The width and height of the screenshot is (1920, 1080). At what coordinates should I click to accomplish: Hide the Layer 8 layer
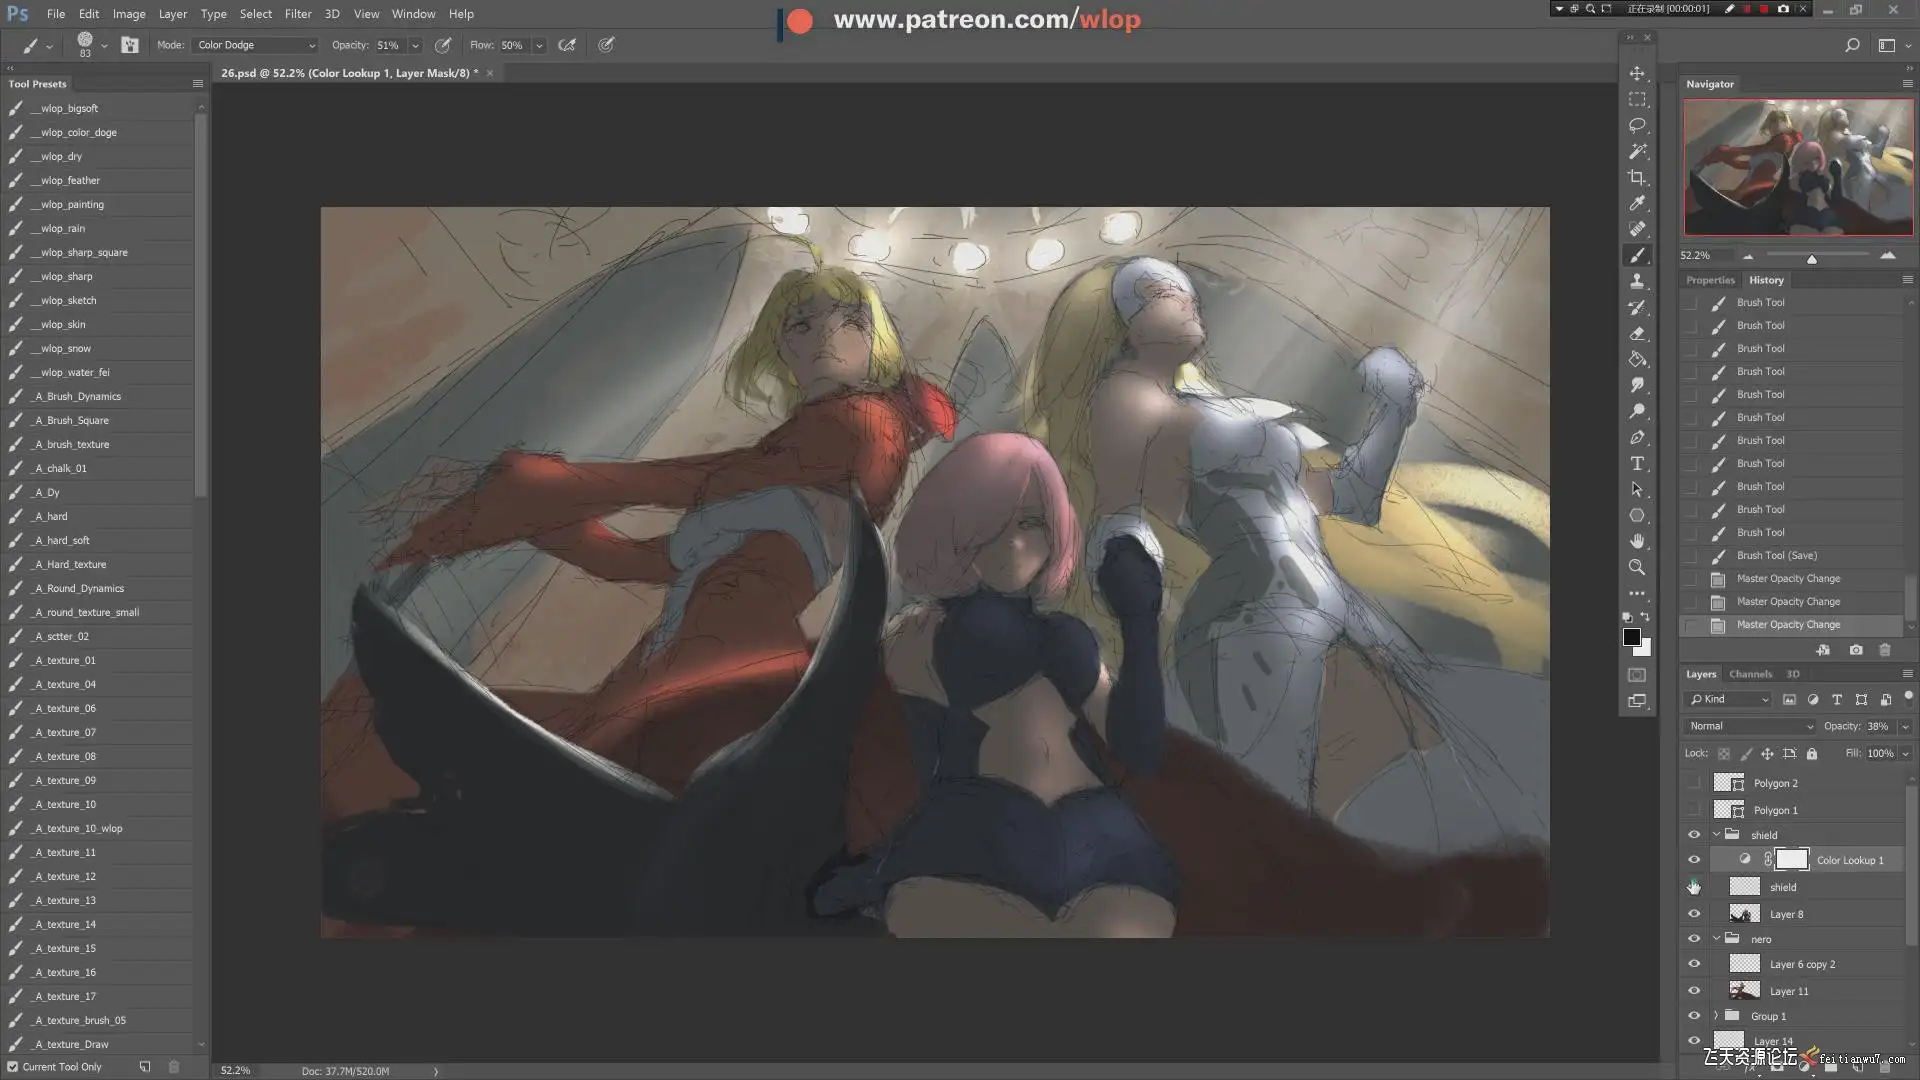click(x=1694, y=914)
